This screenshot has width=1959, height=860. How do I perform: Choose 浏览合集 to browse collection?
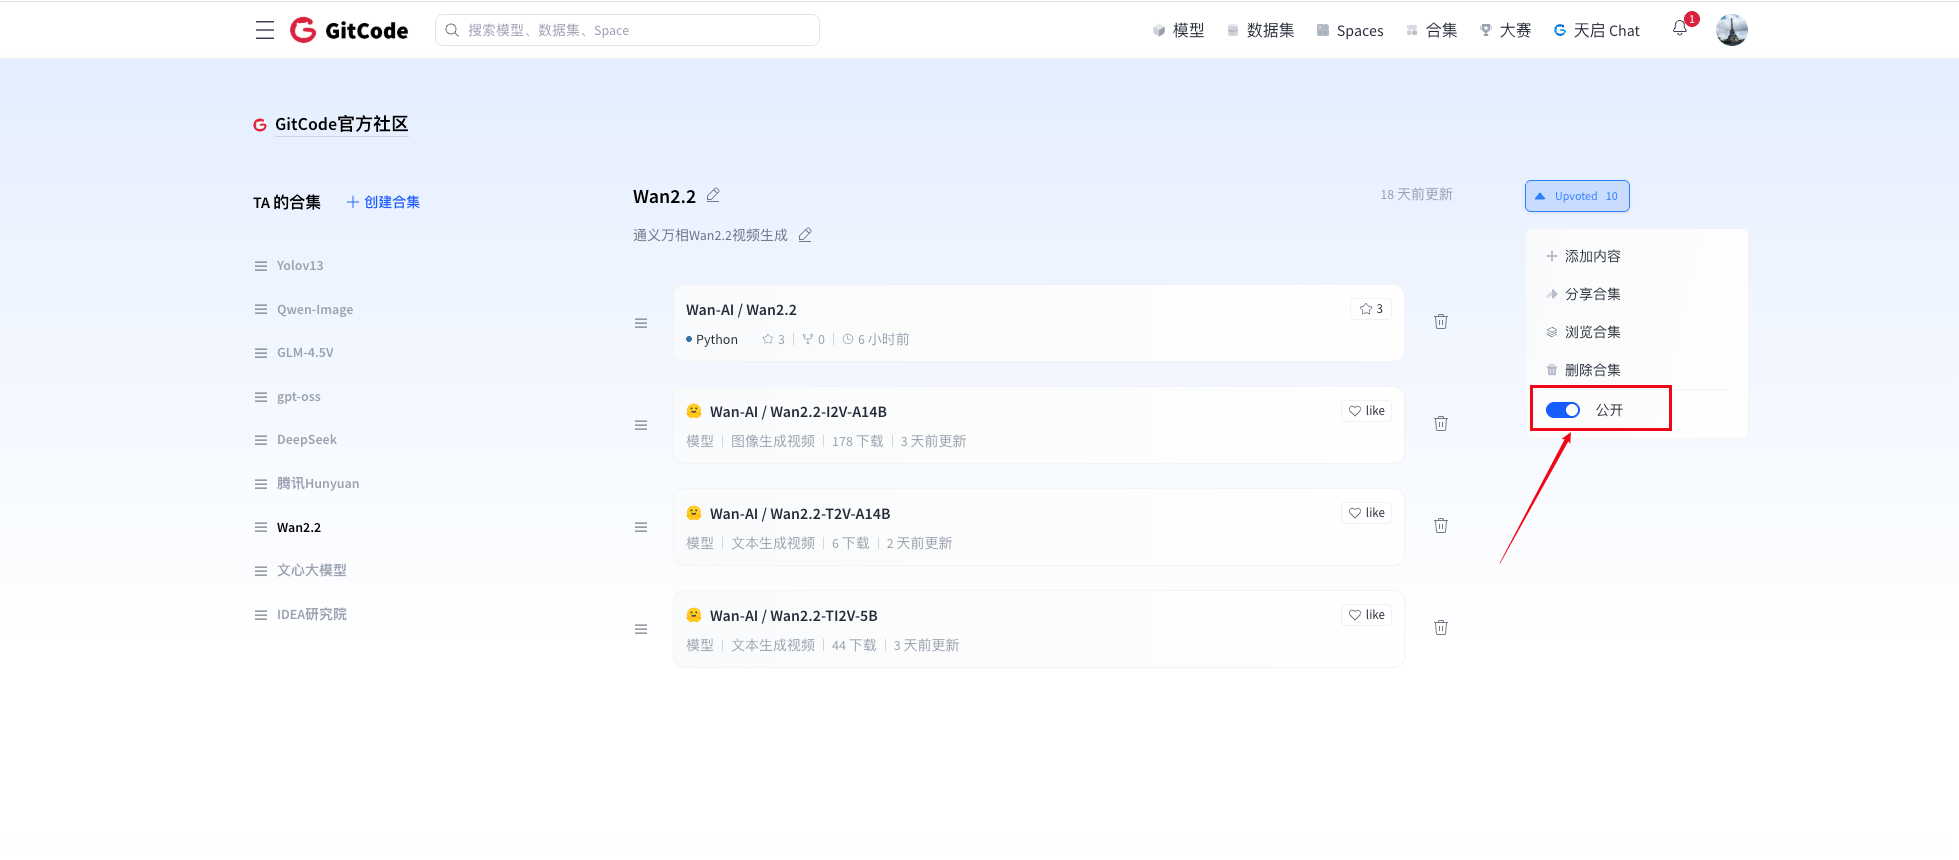pos(1583,332)
